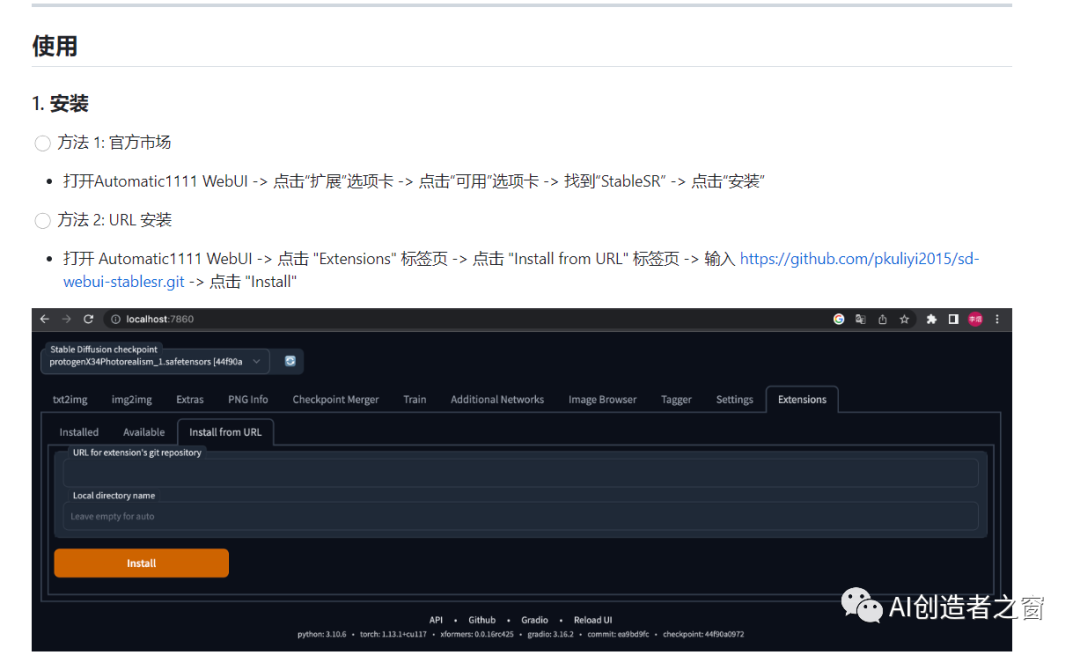Screen dimensions: 1080x655
Task: Open the Stable Diffusion checkpoint dropdown
Action: point(155,361)
